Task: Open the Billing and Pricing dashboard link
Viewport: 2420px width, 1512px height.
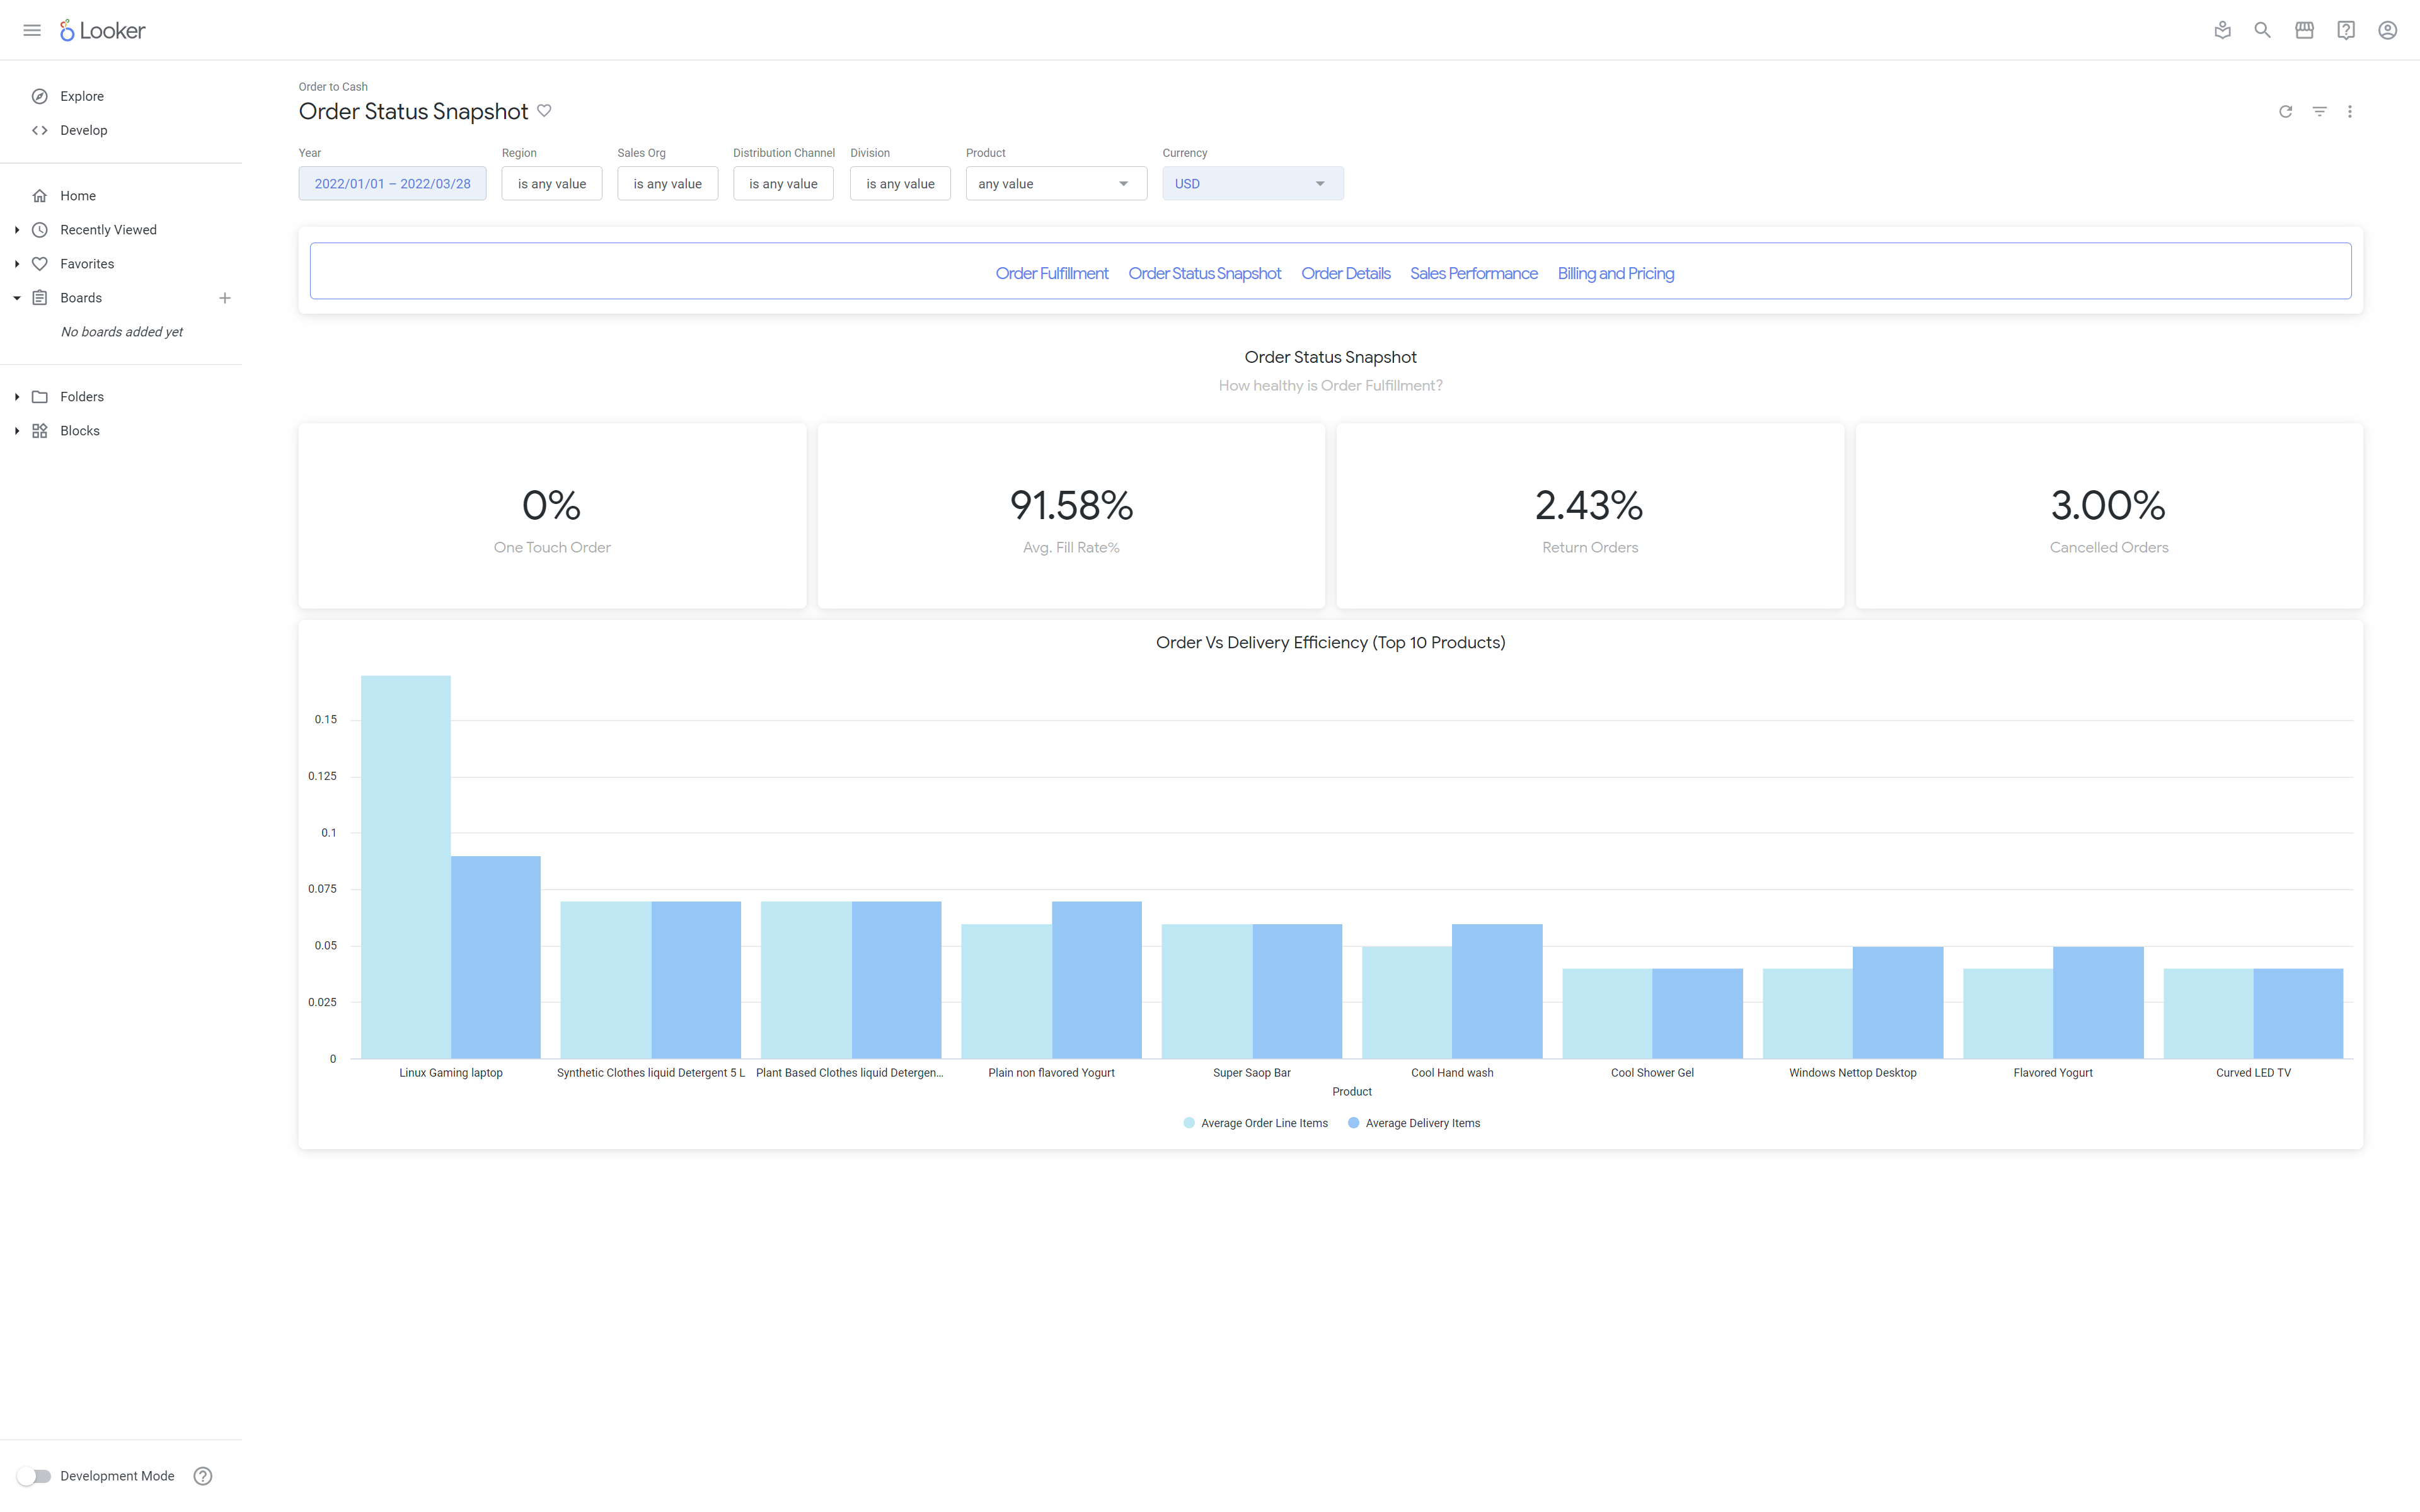Action: (x=1616, y=273)
